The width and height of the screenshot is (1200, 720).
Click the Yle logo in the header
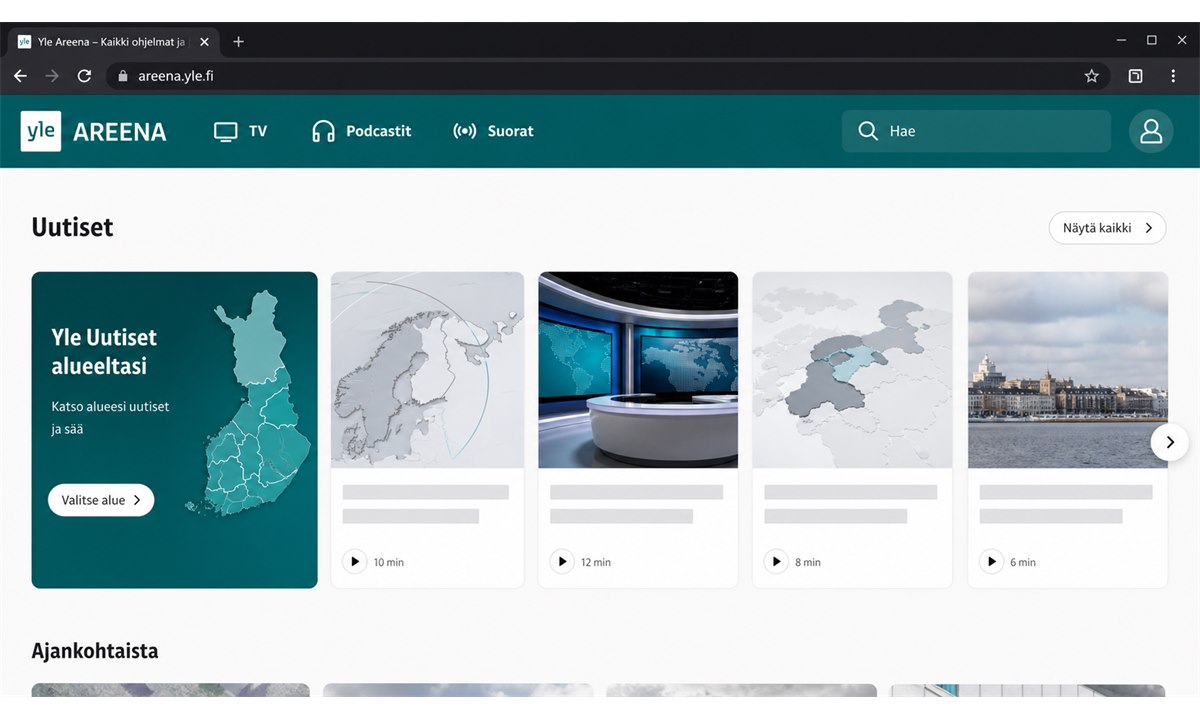click(x=41, y=131)
